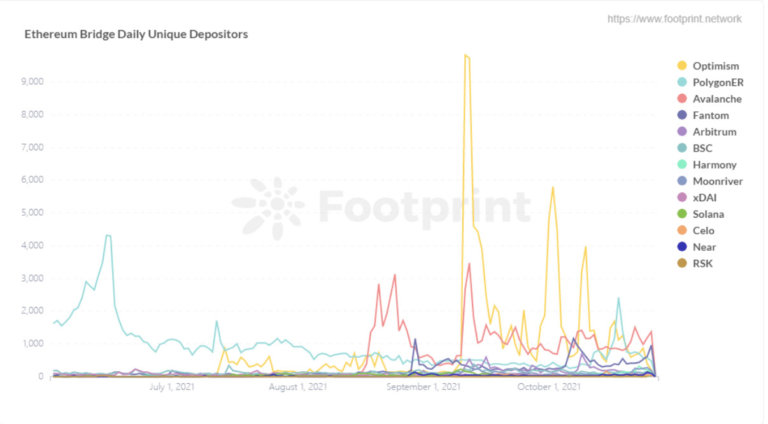Click the Moonriver legend dot

[682, 181]
